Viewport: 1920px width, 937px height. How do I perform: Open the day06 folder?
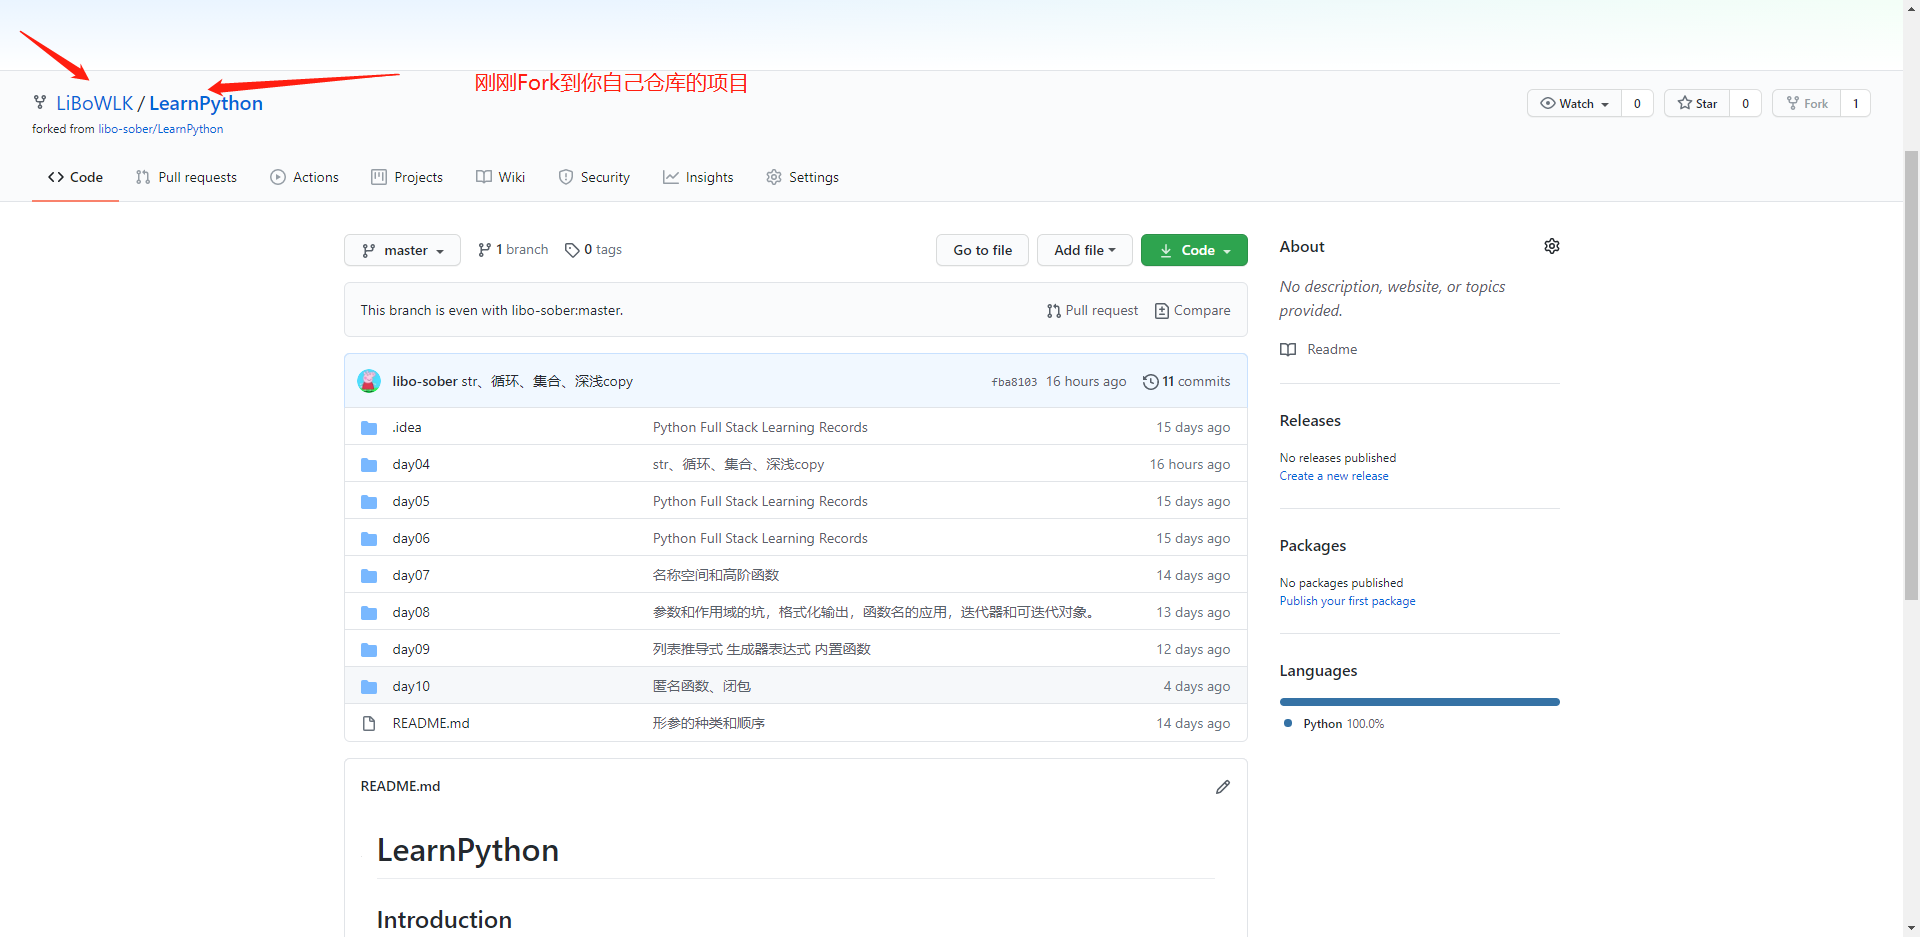click(x=411, y=538)
